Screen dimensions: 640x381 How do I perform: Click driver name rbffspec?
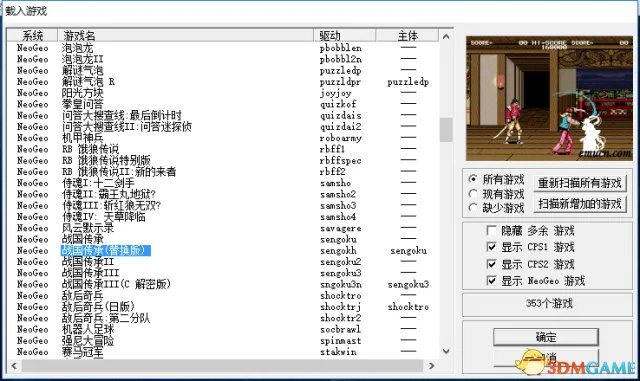(340, 161)
